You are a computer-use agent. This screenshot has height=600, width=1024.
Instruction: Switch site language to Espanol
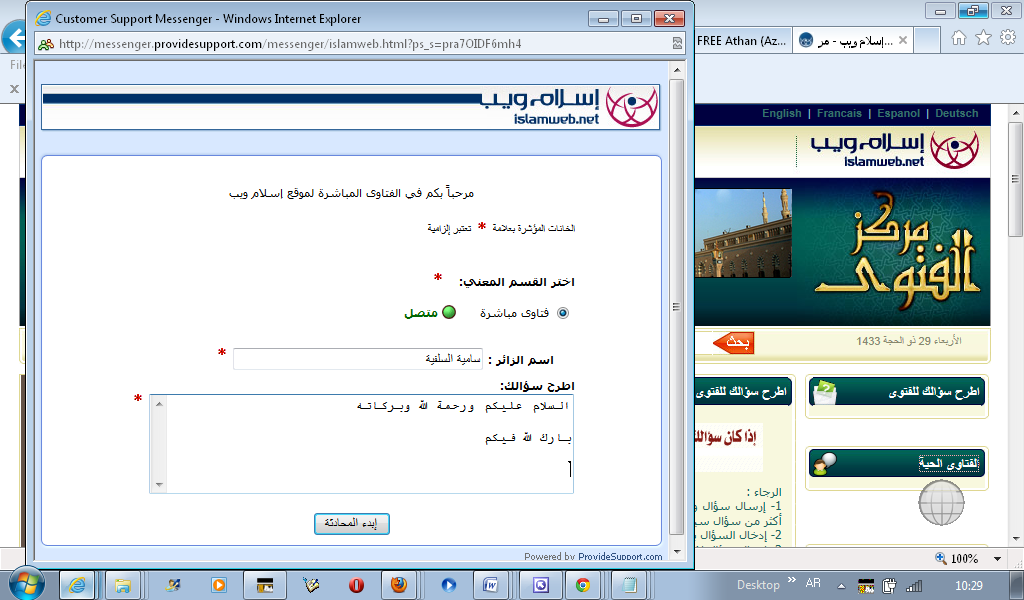tap(898, 114)
